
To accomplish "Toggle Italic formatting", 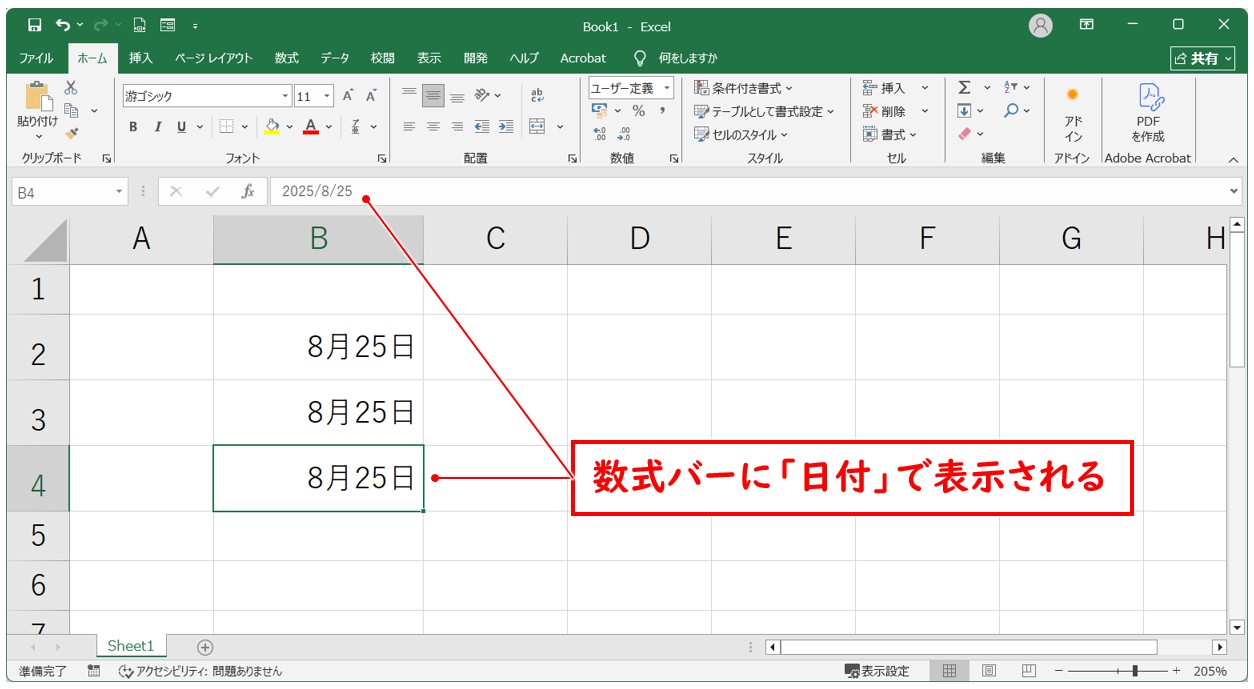I will click(x=157, y=126).
